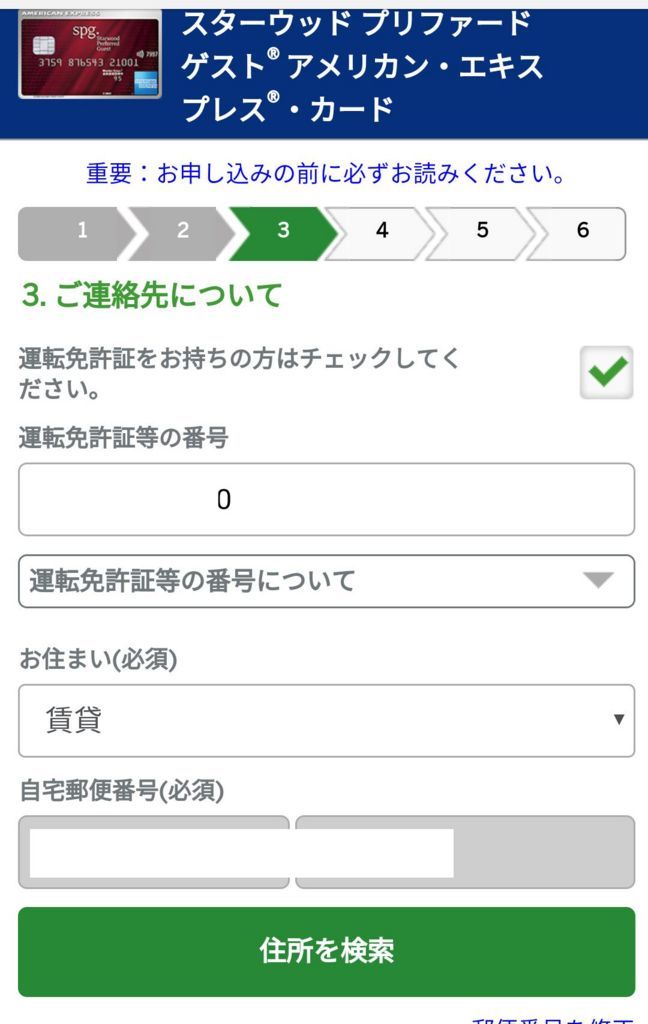Viewport: 648px width, 1024px height.
Task: Jump to step 6 in progress bar
Action: [582, 232]
